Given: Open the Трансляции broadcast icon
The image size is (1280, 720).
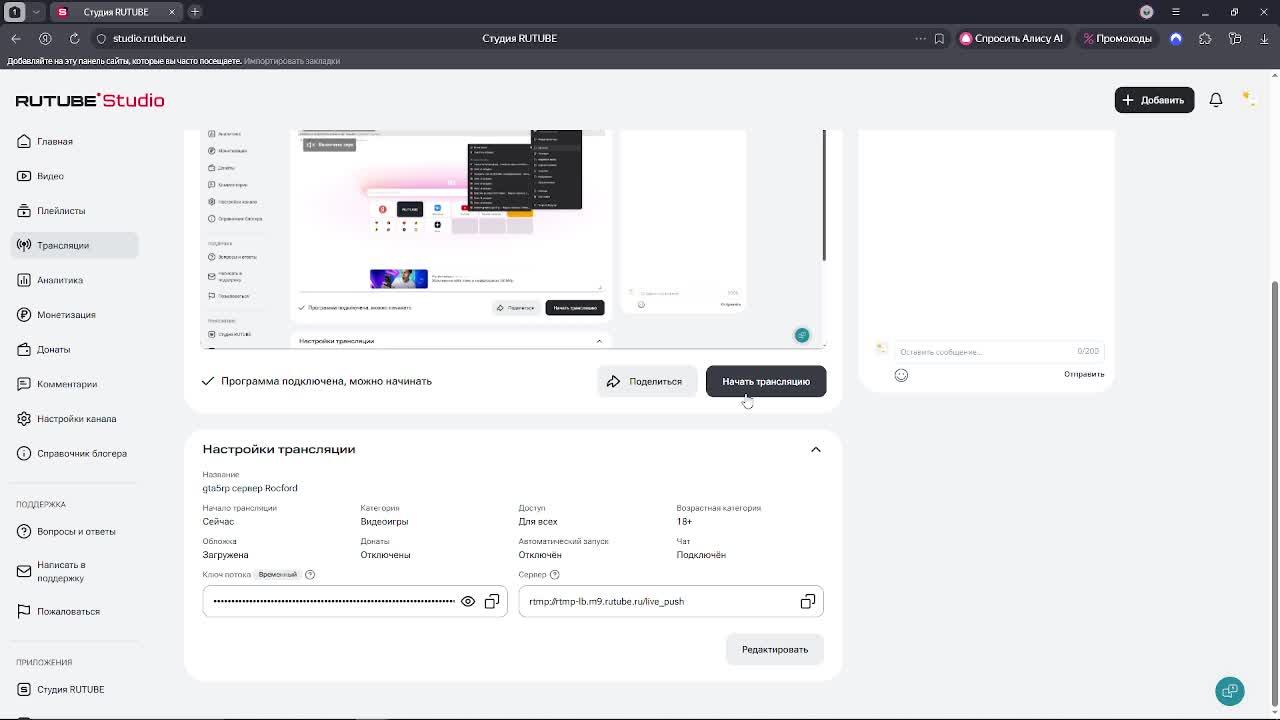Looking at the screenshot, I should (24, 245).
